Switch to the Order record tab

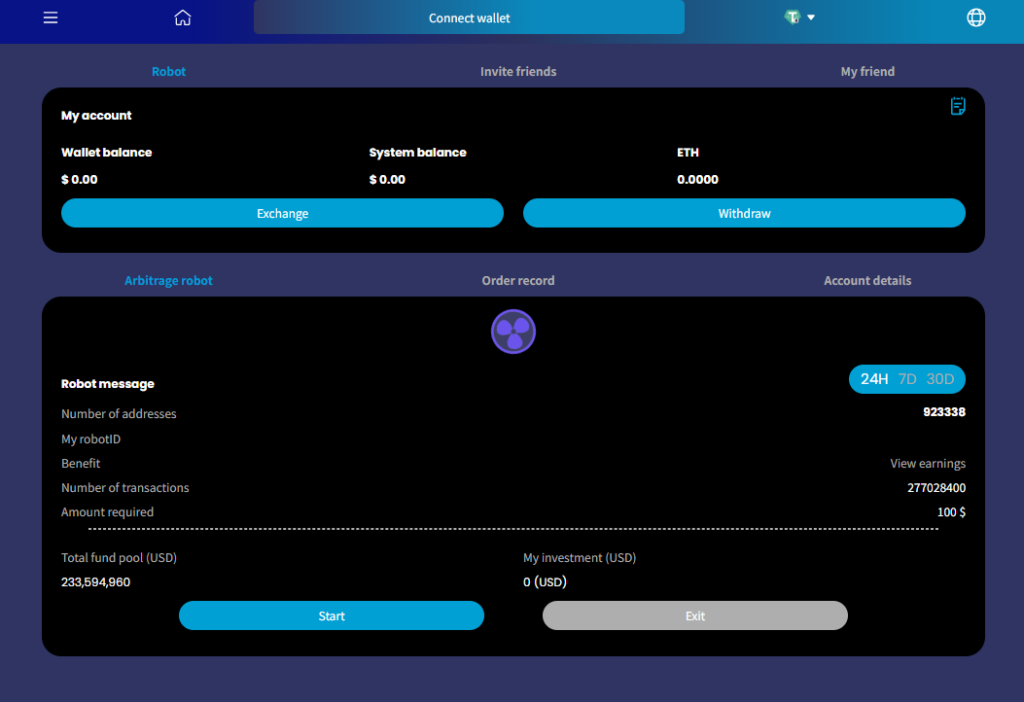518,281
